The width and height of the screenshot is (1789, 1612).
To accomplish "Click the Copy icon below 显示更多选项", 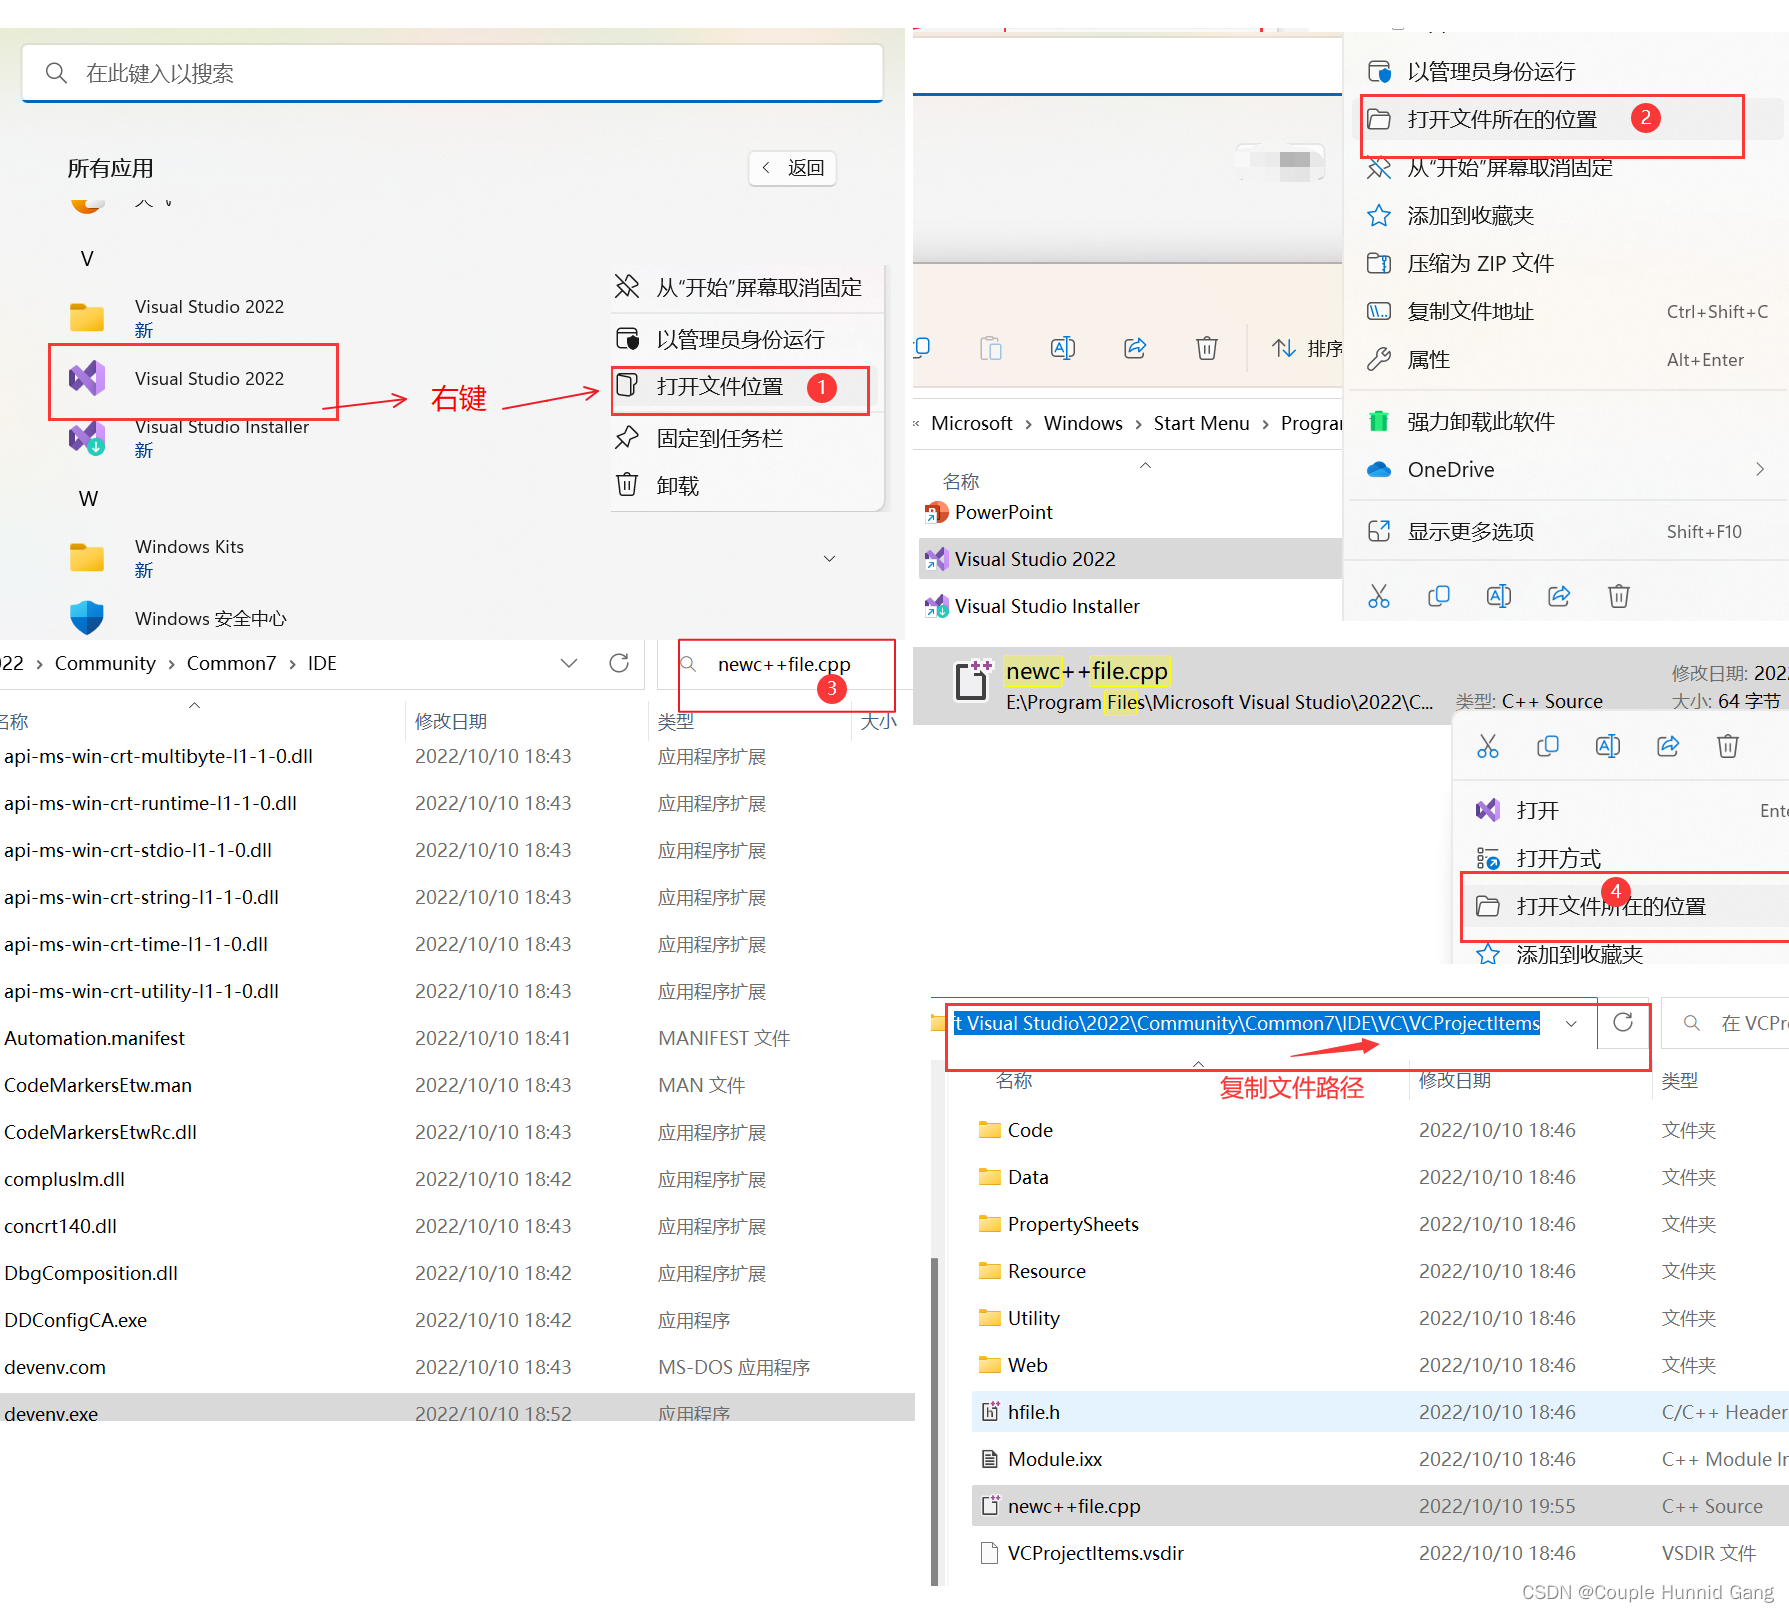I will [1439, 596].
